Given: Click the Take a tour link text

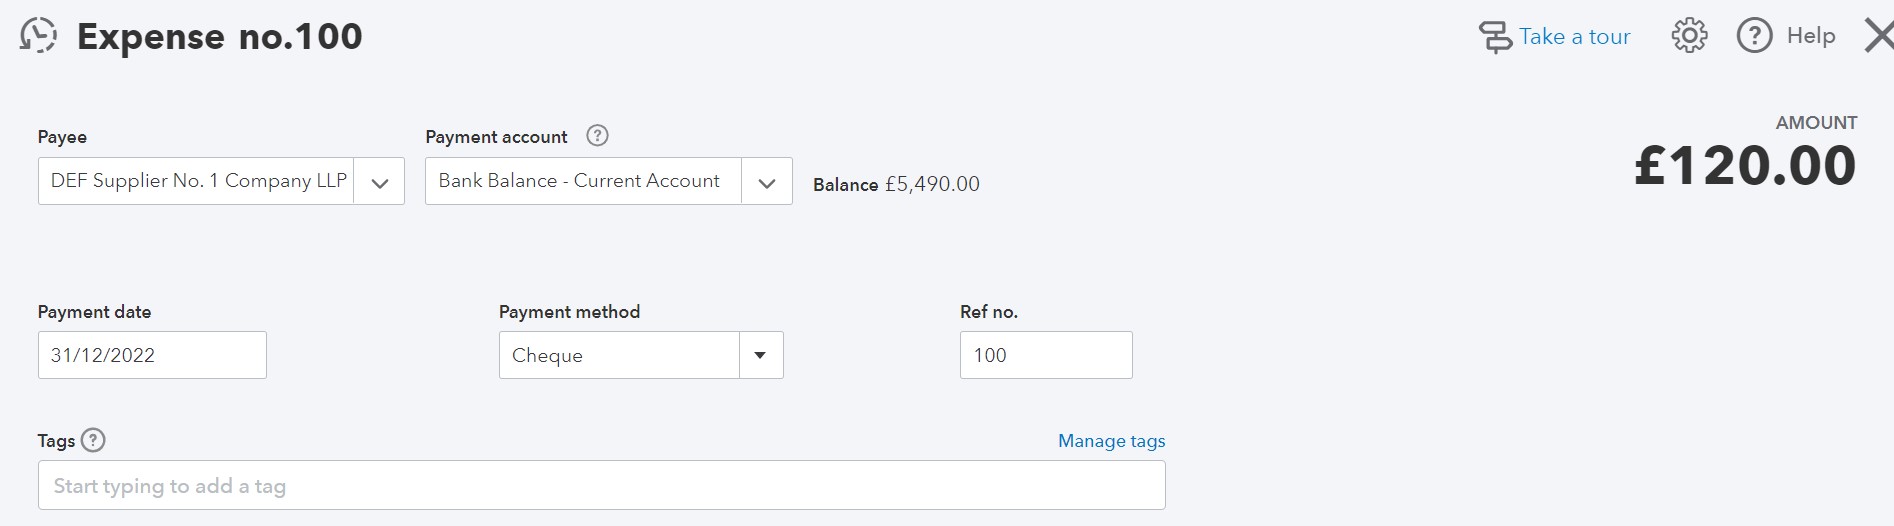Looking at the screenshot, I should click(1574, 37).
